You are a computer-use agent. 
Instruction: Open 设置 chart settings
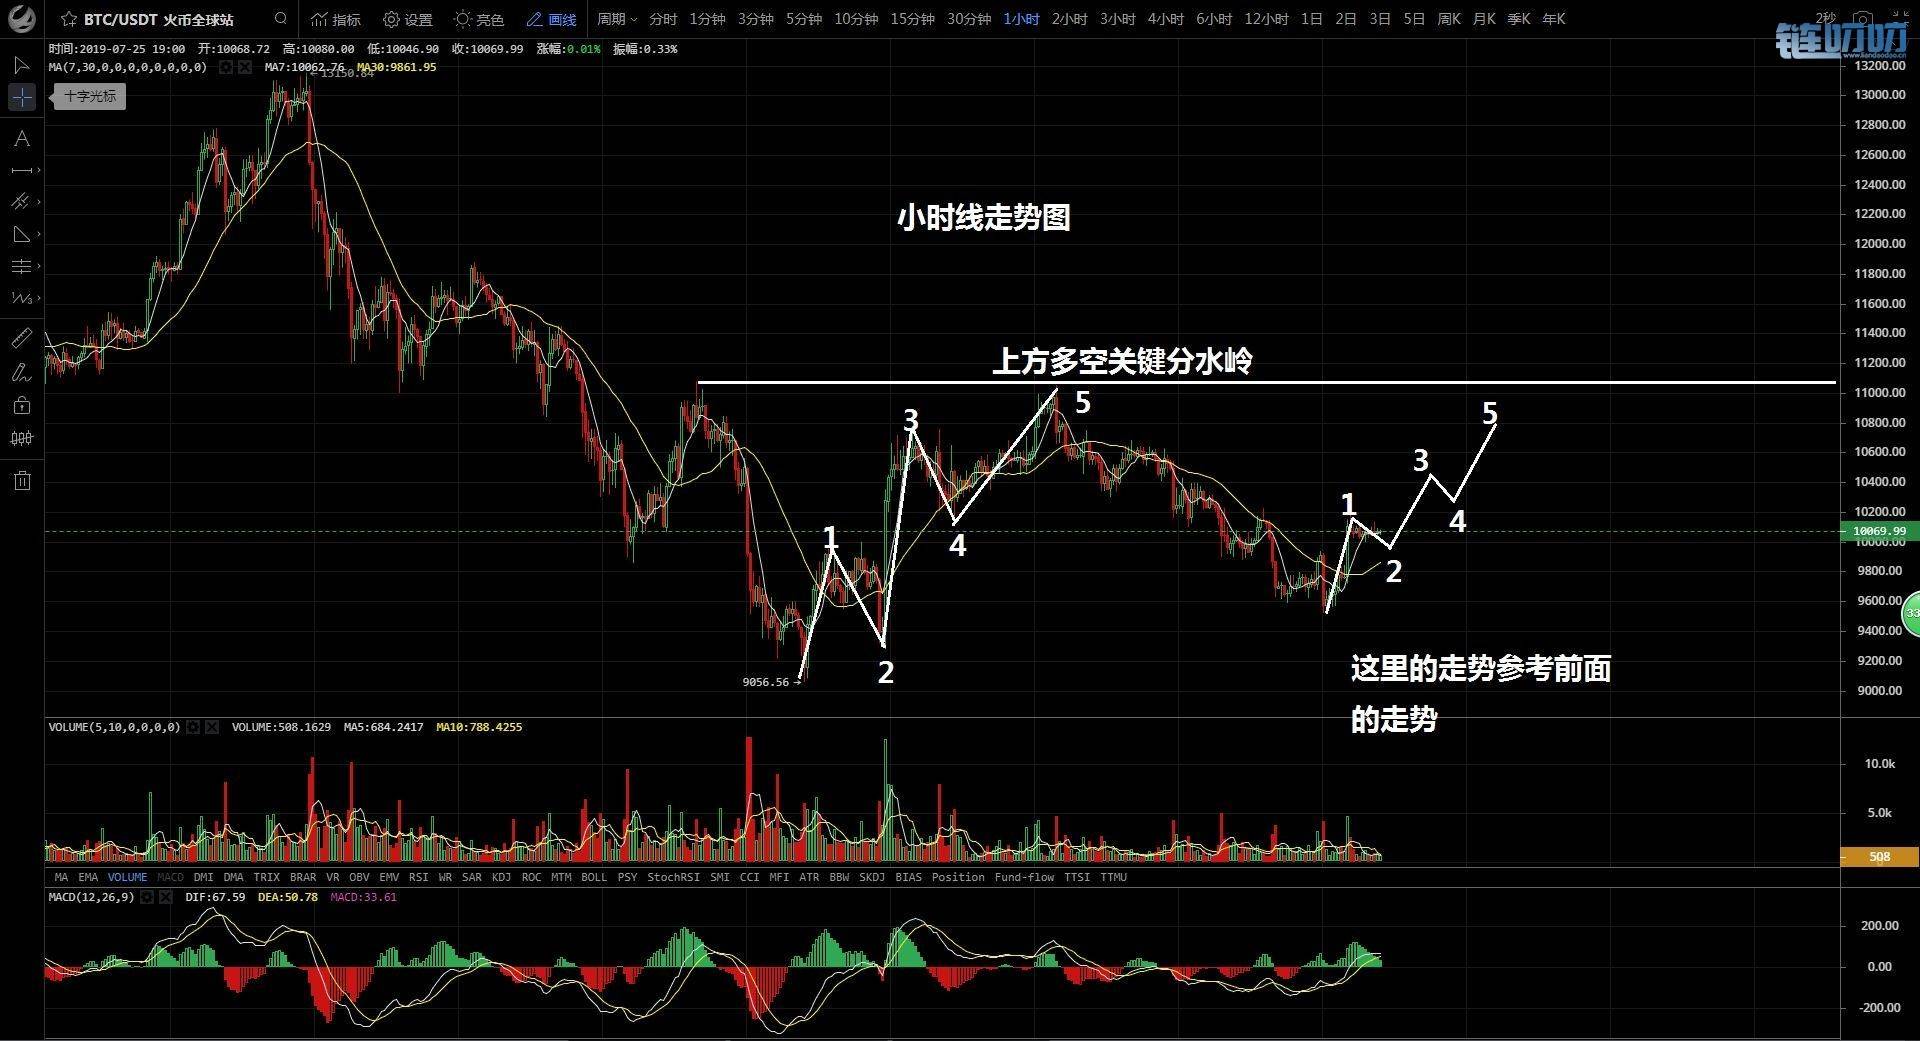coord(408,19)
